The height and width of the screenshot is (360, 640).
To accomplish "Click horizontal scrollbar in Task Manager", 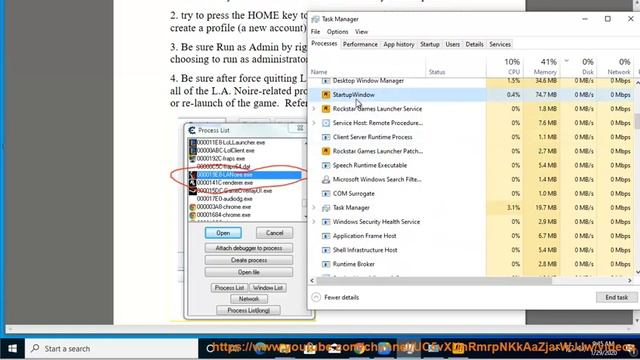I will point(435,280).
